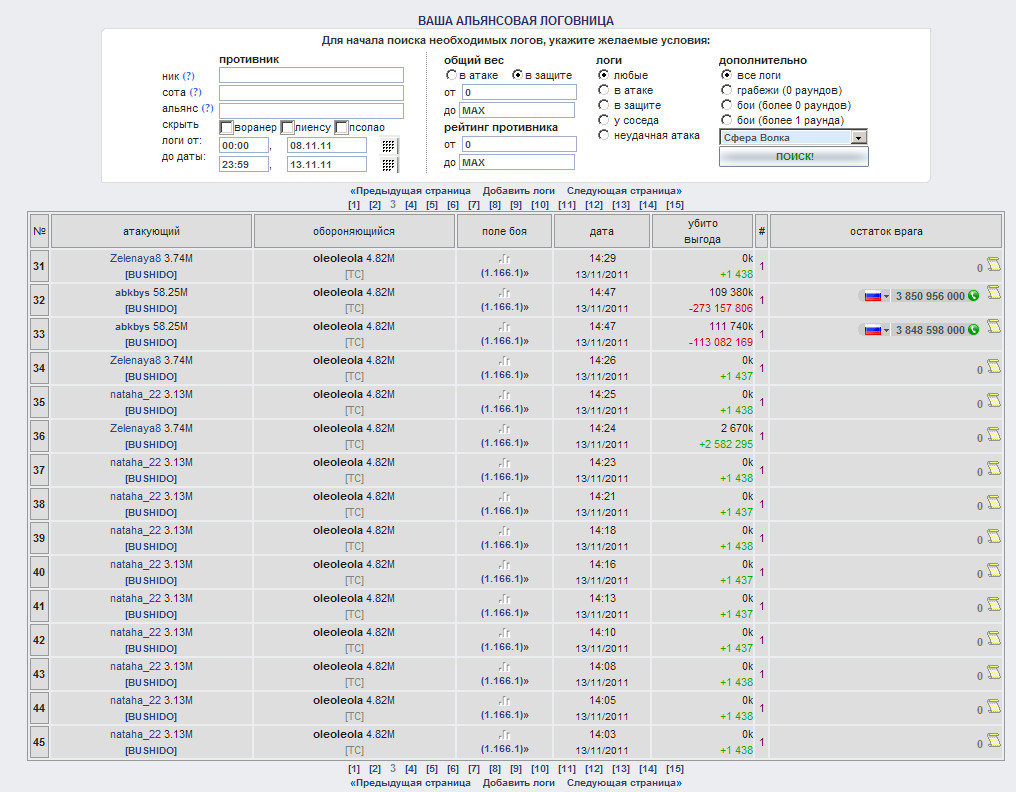Viewport: 1016px width, 792px height.
Task: Open Russian flag dropdown in row 32
Action: pyautogui.click(x=875, y=296)
